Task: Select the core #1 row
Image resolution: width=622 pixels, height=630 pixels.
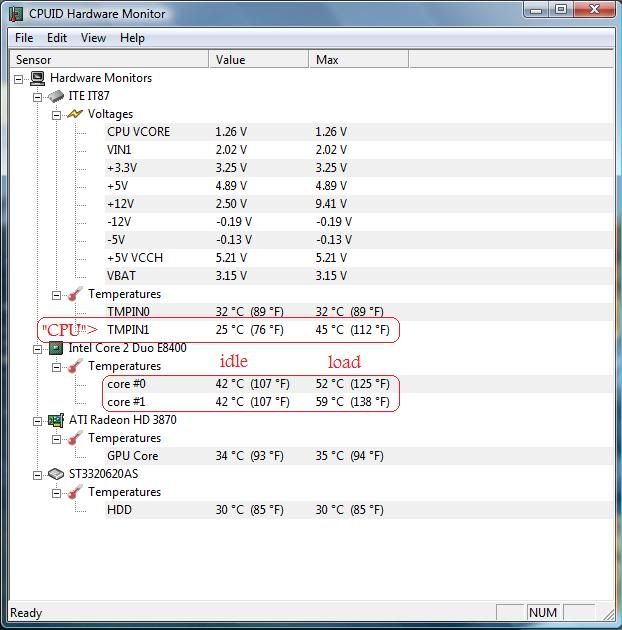Action: tap(359, 402)
